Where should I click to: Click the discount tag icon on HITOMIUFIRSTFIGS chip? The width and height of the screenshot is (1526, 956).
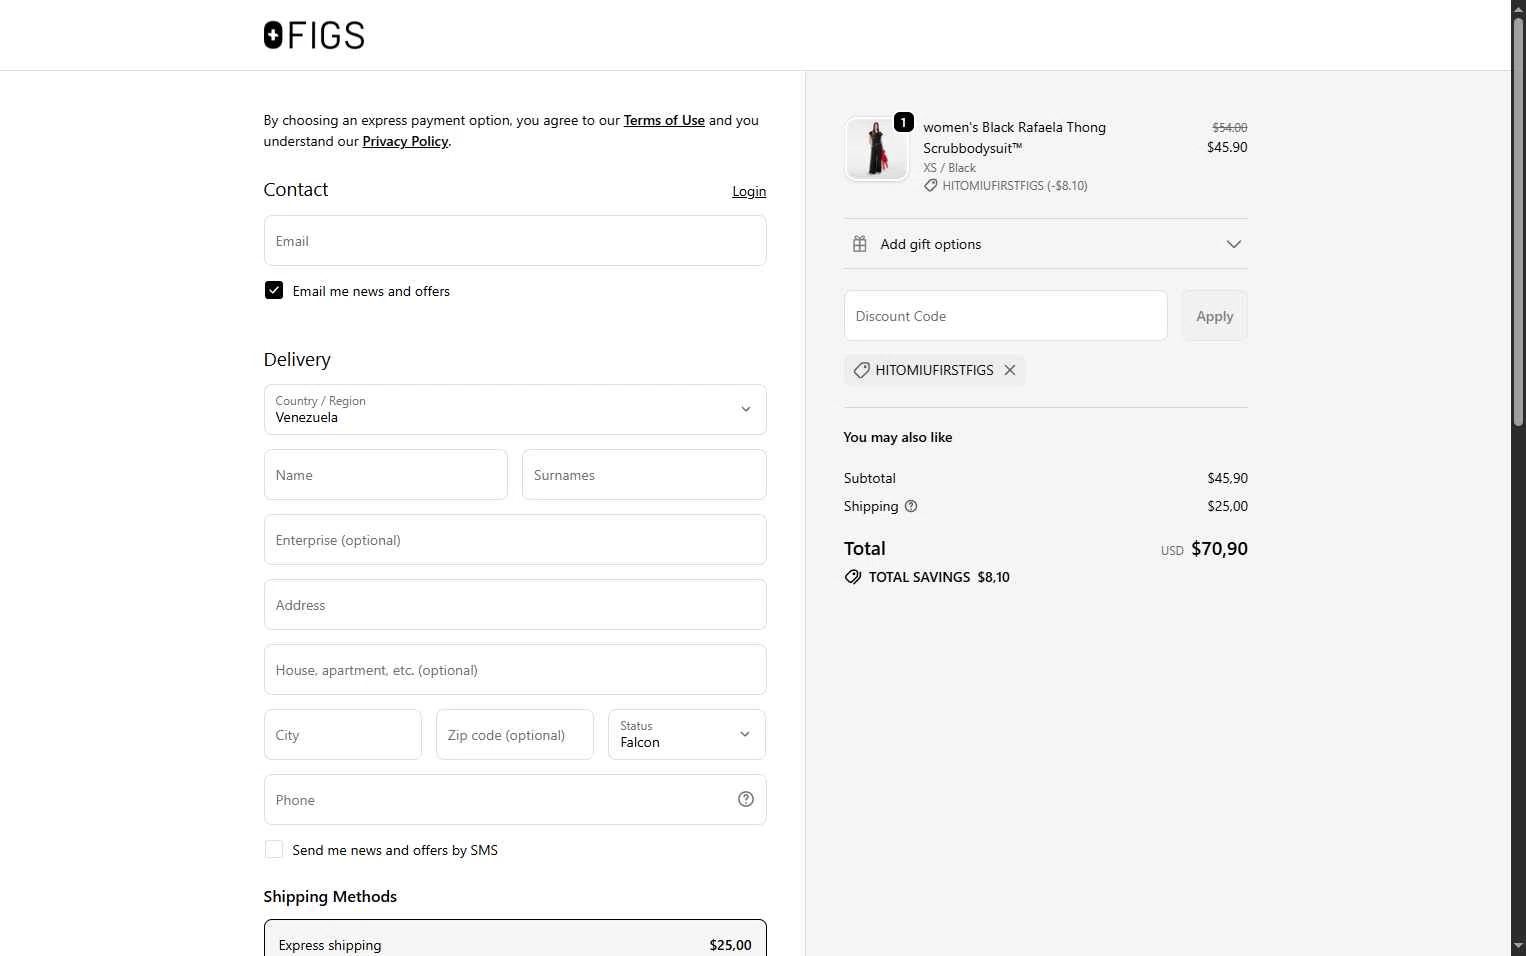pyautogui.click(x=861, y=370)
